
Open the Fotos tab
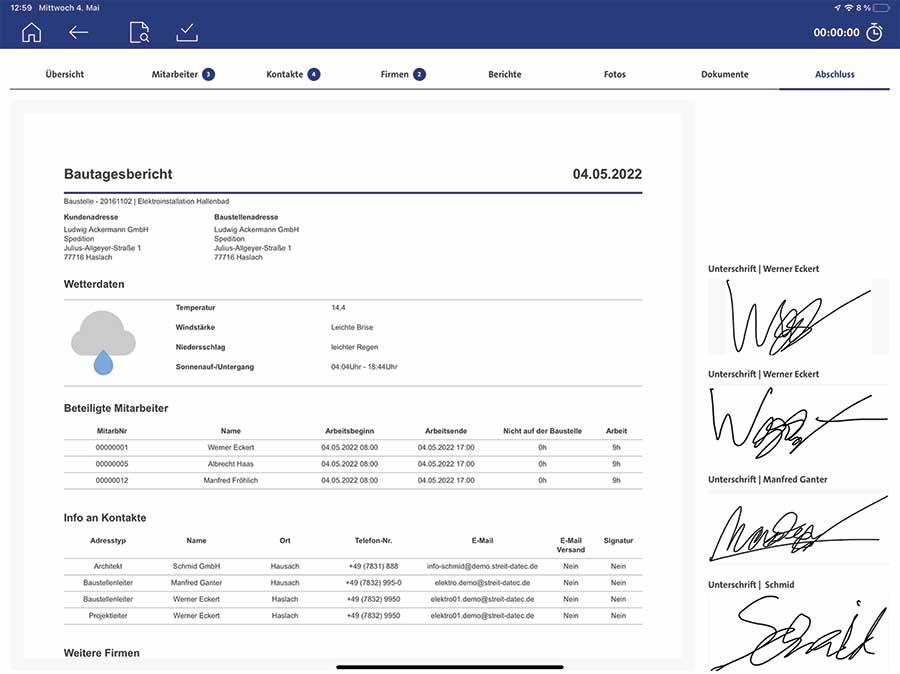coord(615,74)
